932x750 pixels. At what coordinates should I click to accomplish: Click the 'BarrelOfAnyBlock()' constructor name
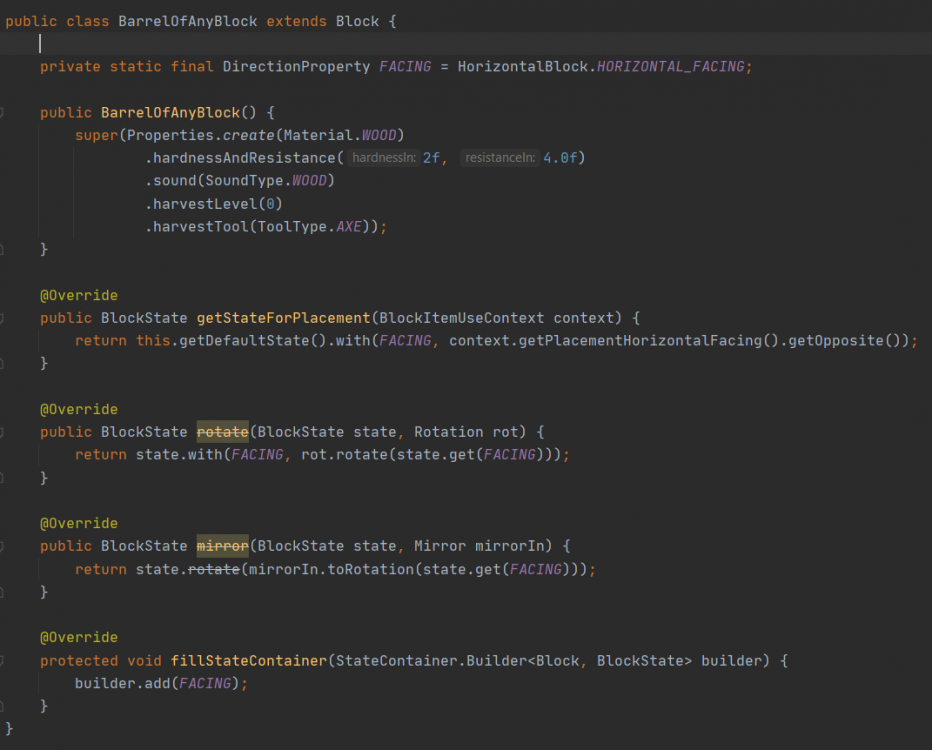(x=170, y=112)
